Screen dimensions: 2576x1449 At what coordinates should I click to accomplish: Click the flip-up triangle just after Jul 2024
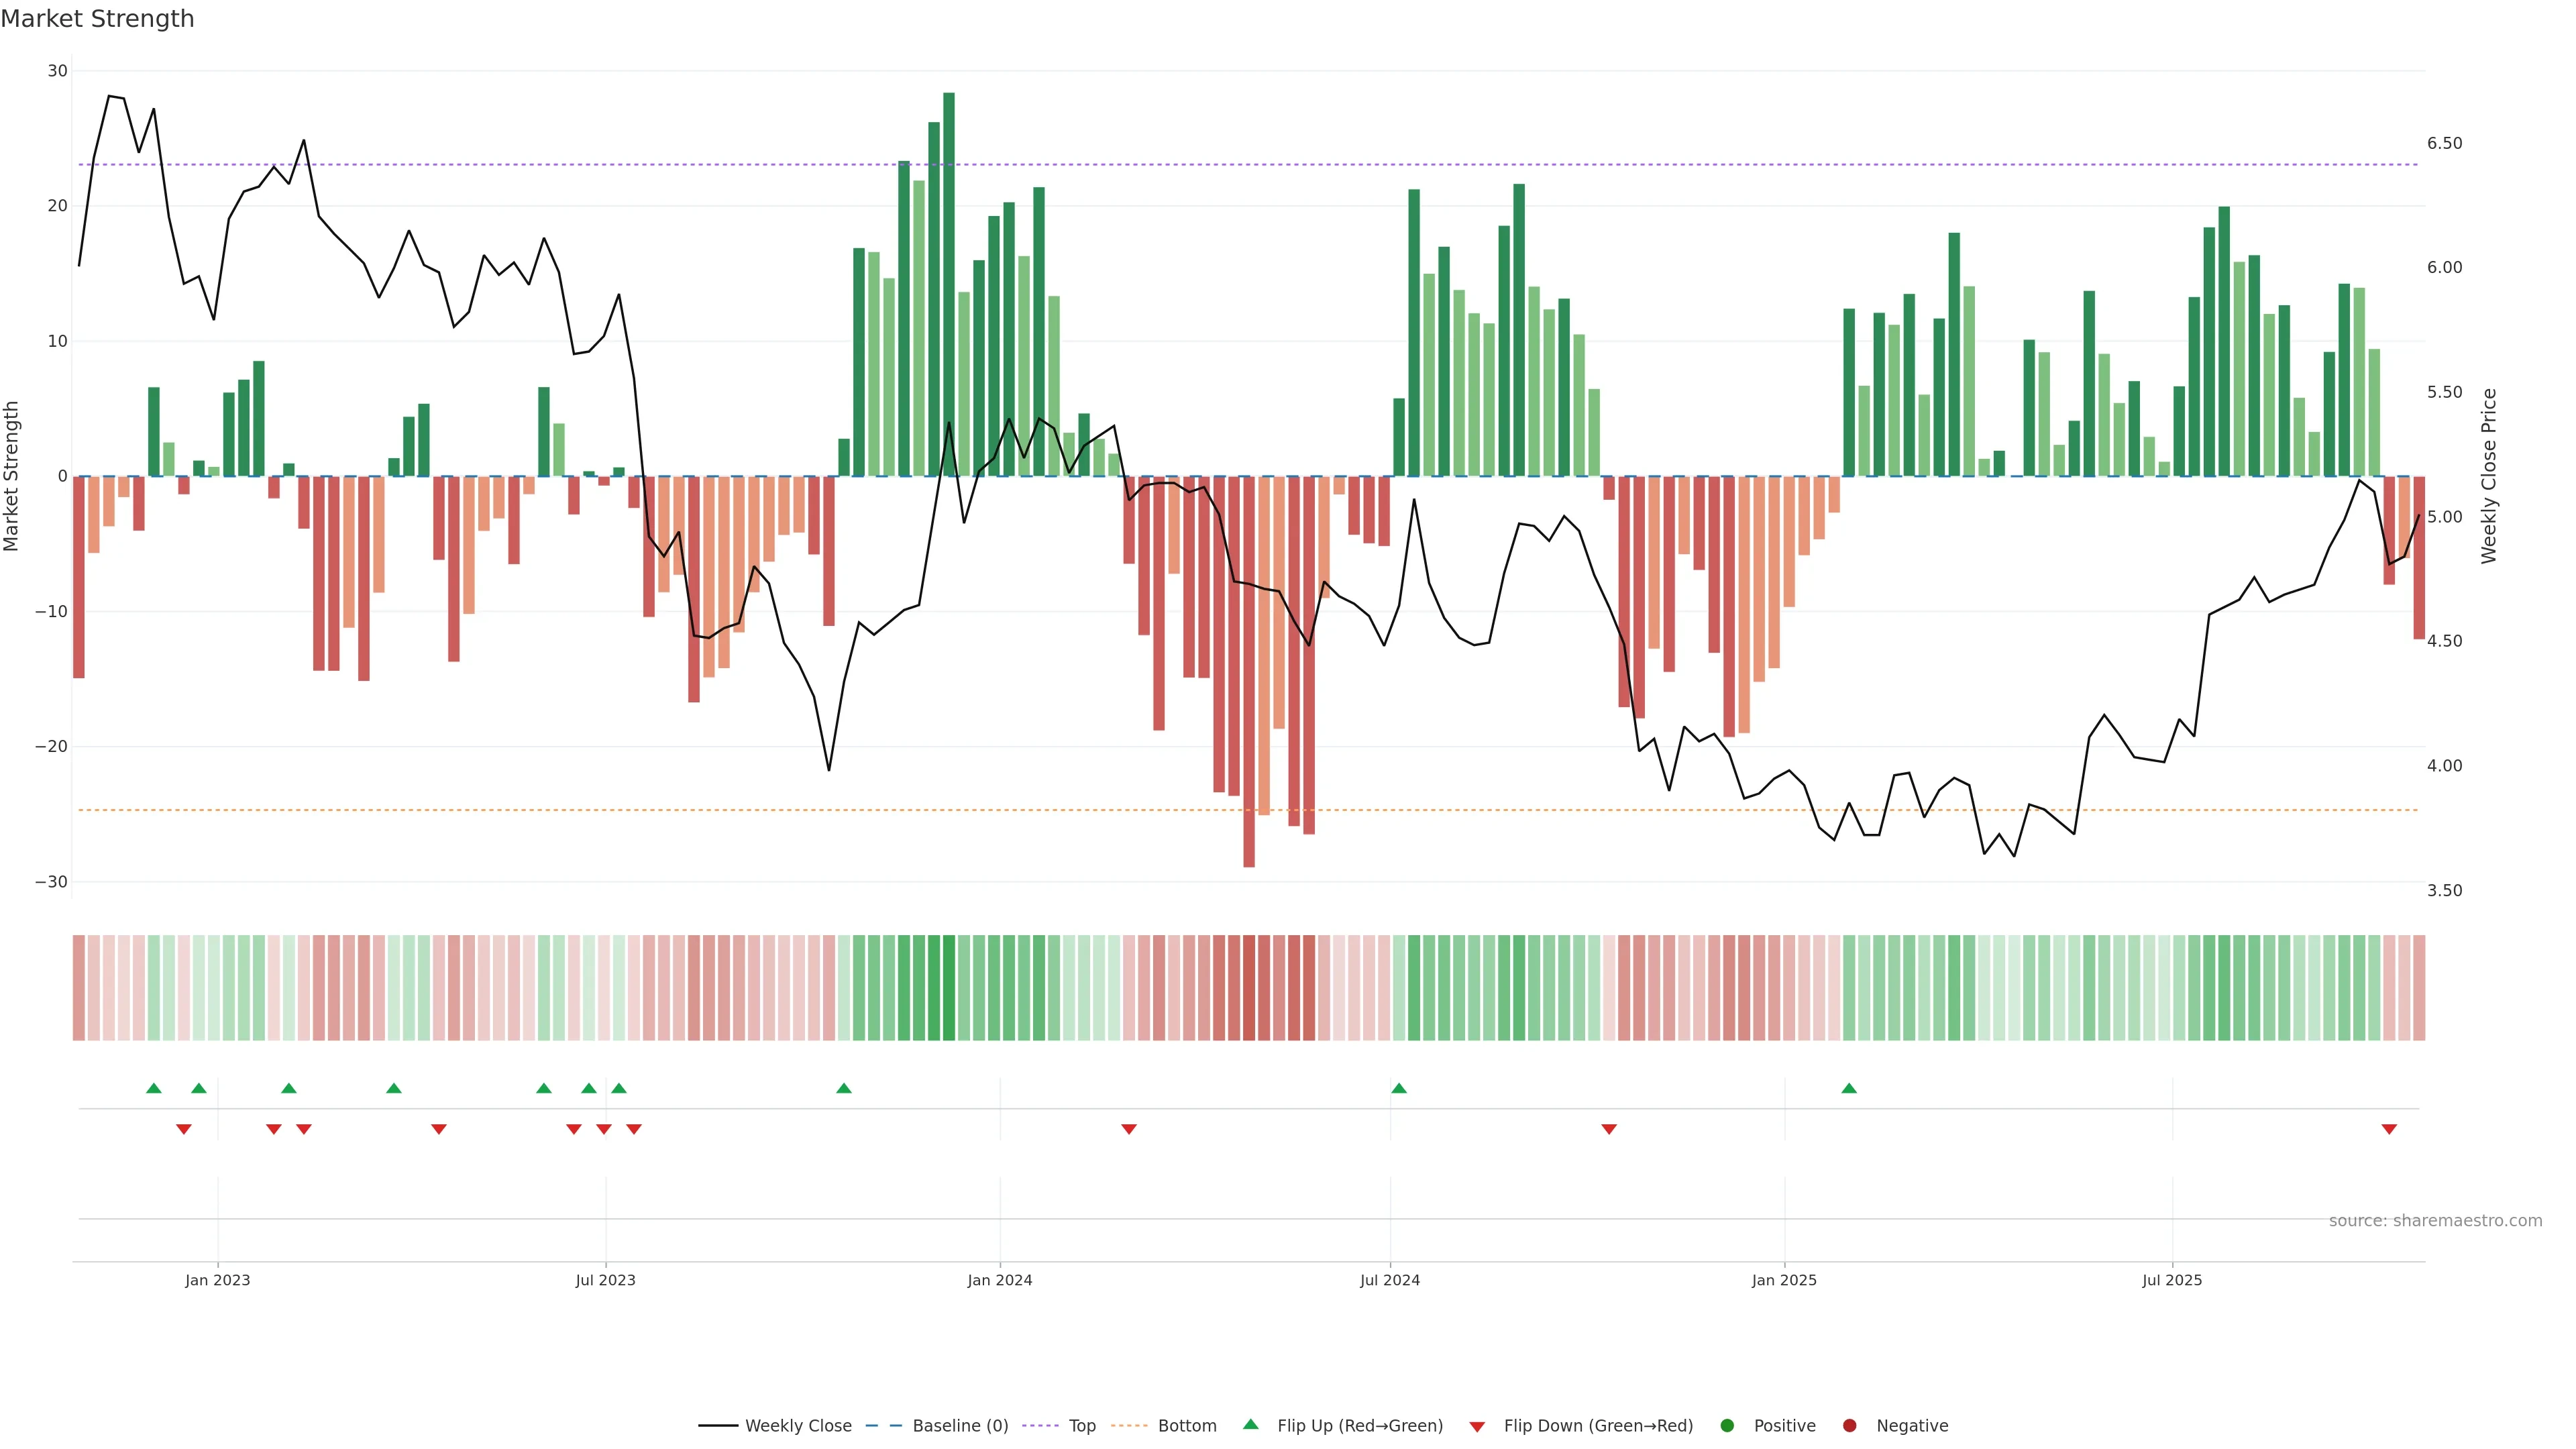point(1399,1088)
